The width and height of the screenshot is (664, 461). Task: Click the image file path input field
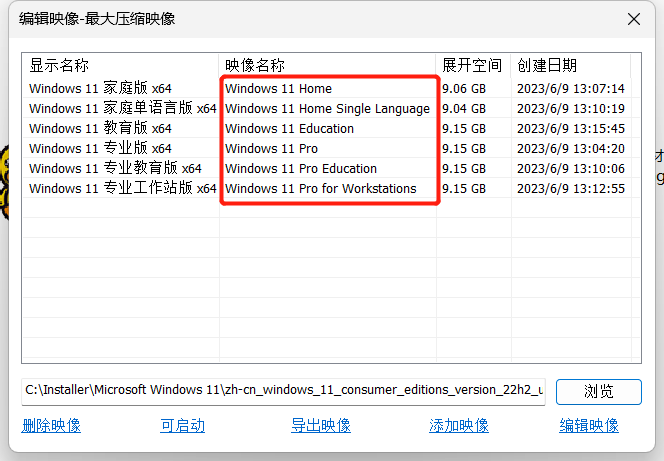pyautogui.click(x=283, y=391)
